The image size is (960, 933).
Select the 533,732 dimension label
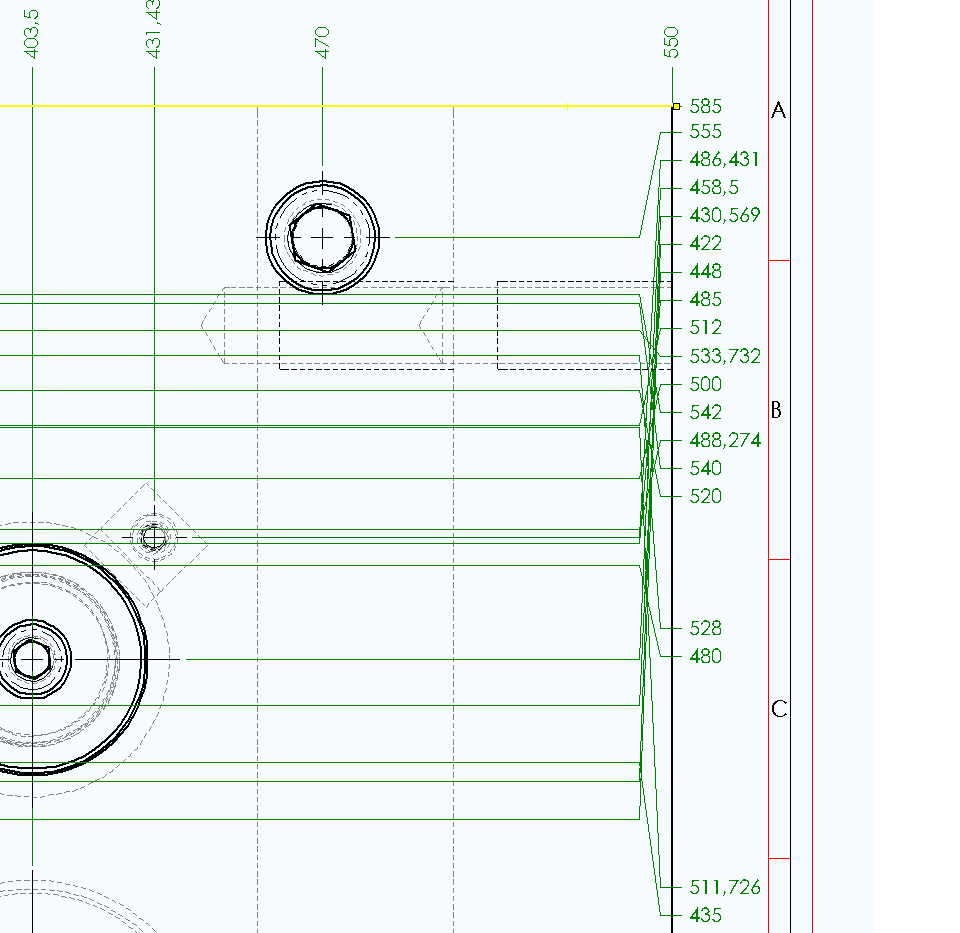pos(725,356)
